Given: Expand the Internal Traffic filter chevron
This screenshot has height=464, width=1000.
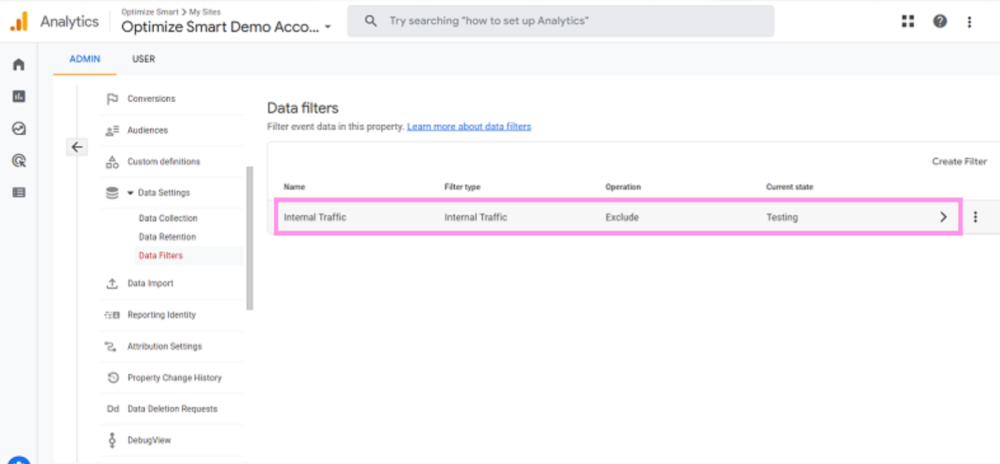Looking at the screenshot, I should [x=943, y=217].
